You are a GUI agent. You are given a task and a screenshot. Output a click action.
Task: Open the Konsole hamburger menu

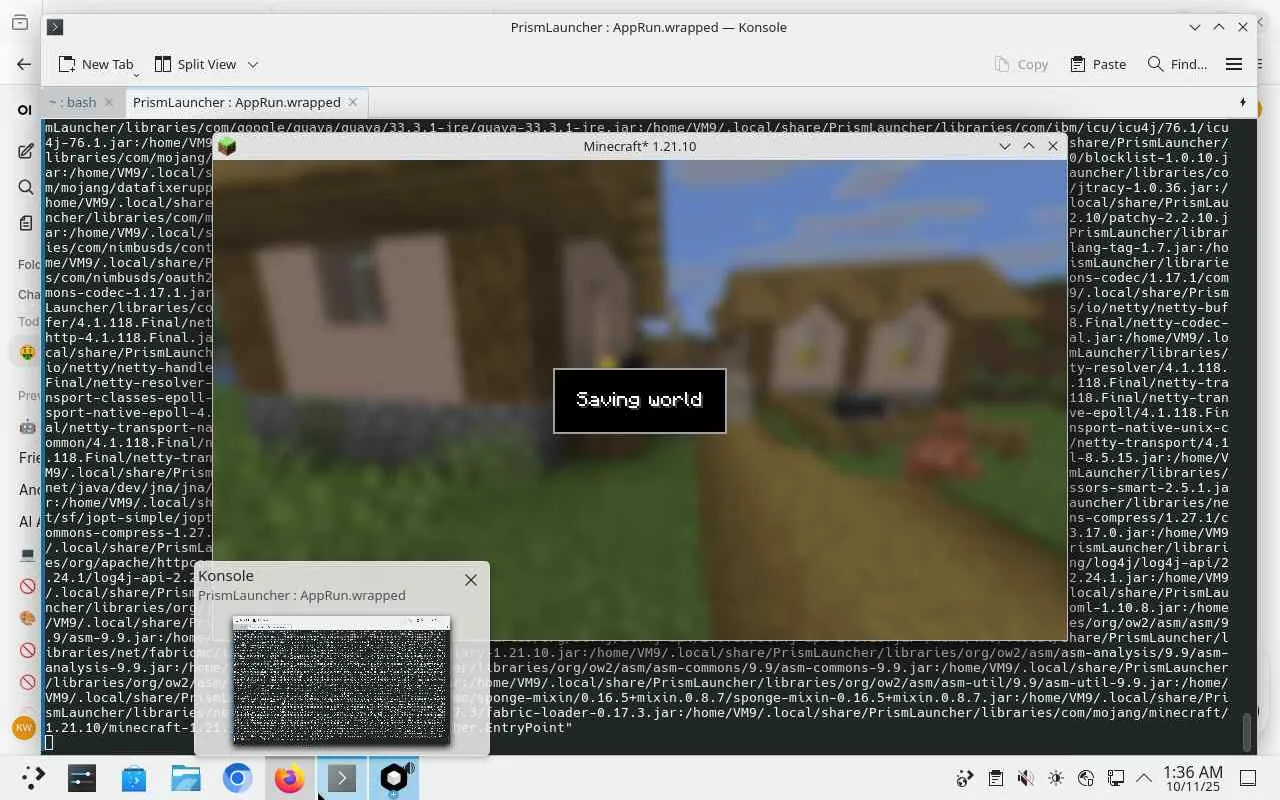[x=1234, y=64]
